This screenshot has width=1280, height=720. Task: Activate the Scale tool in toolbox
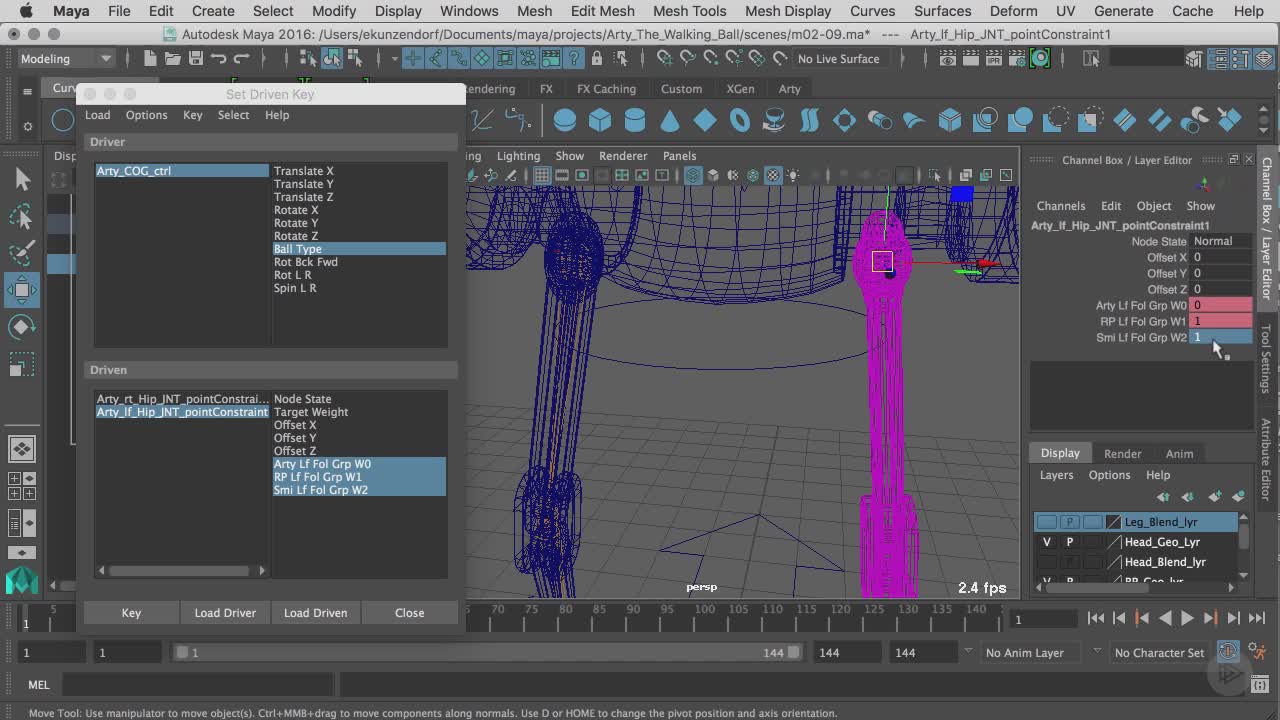(22, 366)
